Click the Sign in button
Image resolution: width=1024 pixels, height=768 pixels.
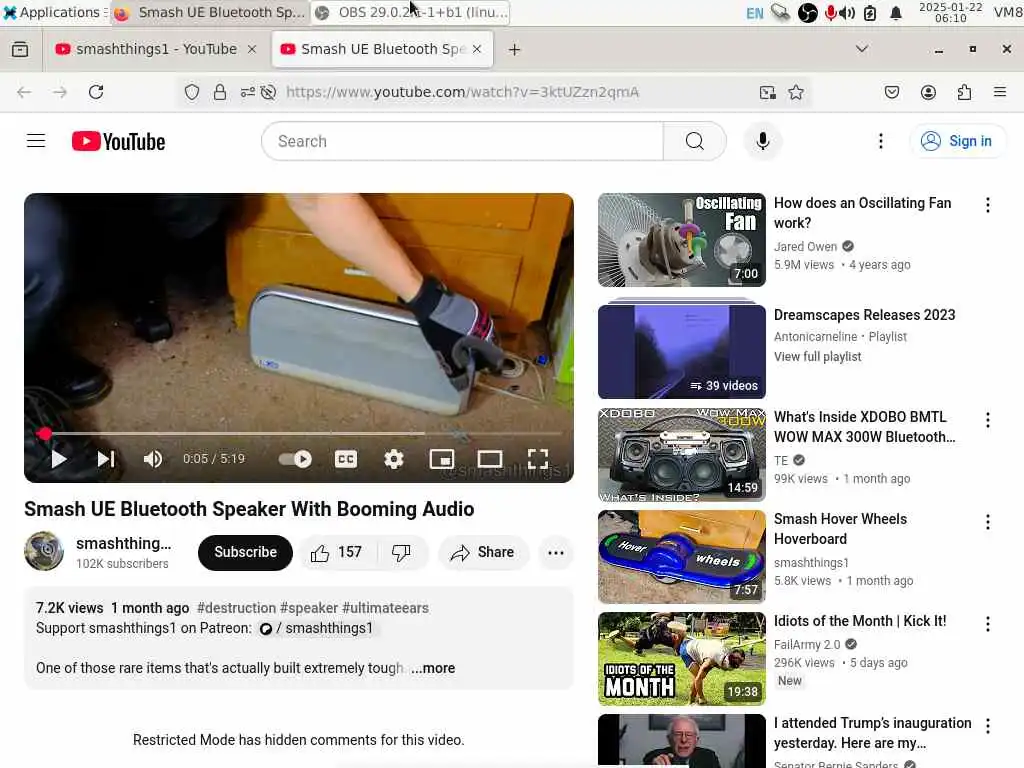(957, 141)
